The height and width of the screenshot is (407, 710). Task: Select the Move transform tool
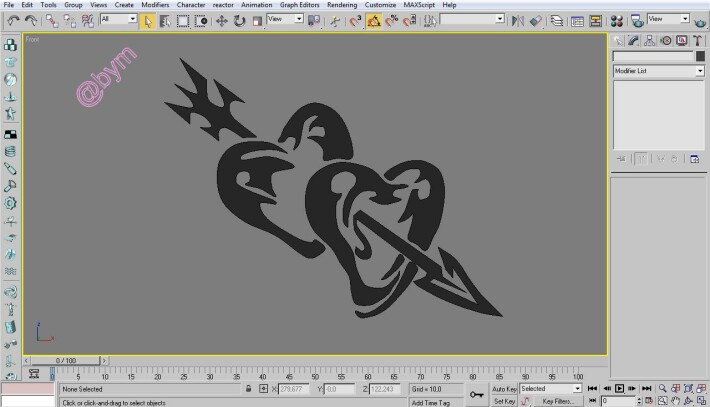[x=221, y=21]
